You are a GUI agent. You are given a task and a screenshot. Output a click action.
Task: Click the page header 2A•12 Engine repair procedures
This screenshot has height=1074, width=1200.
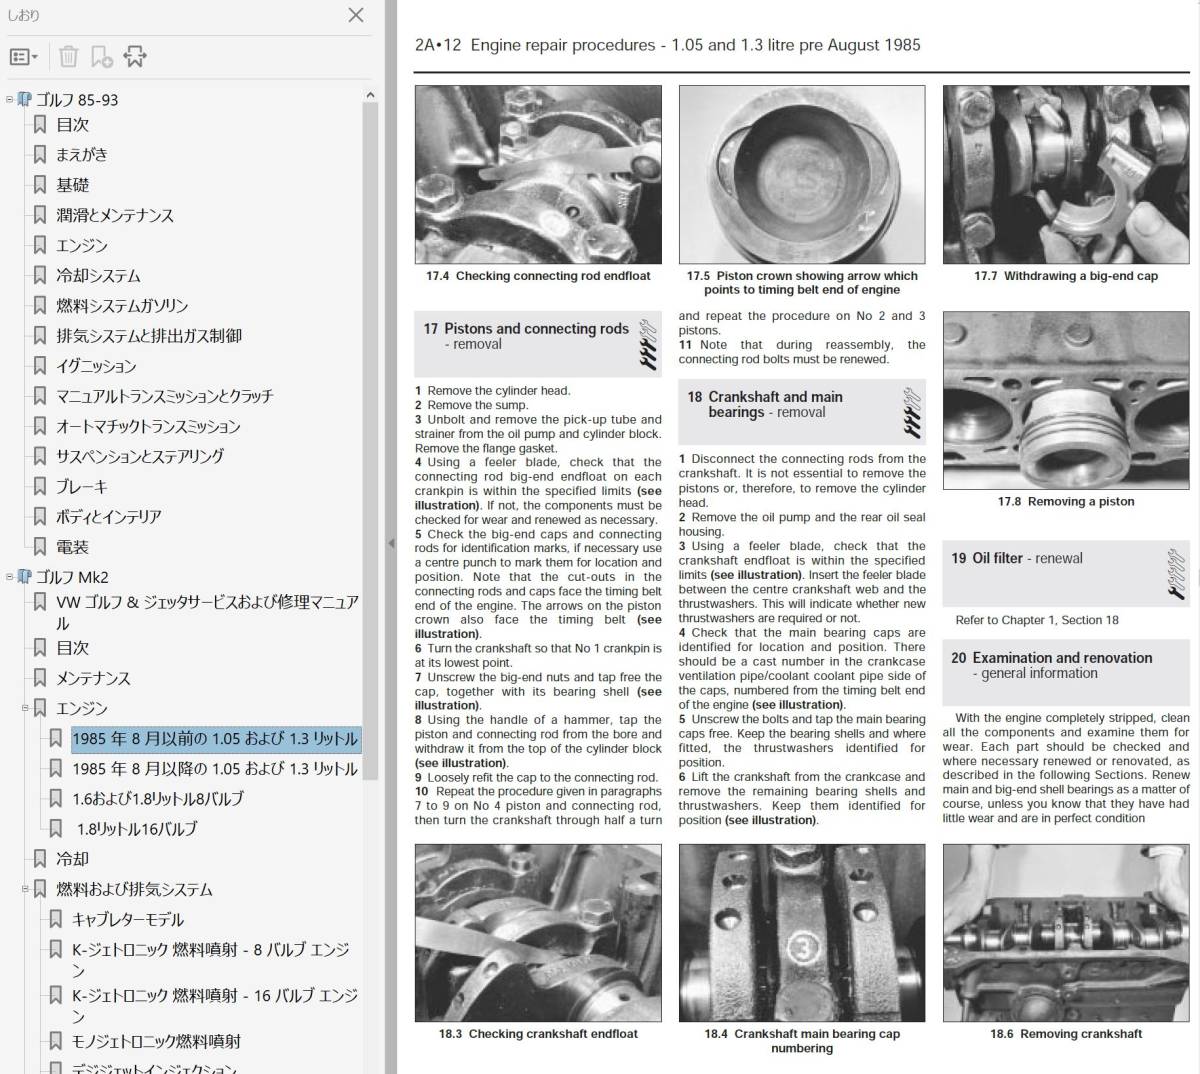667,45
